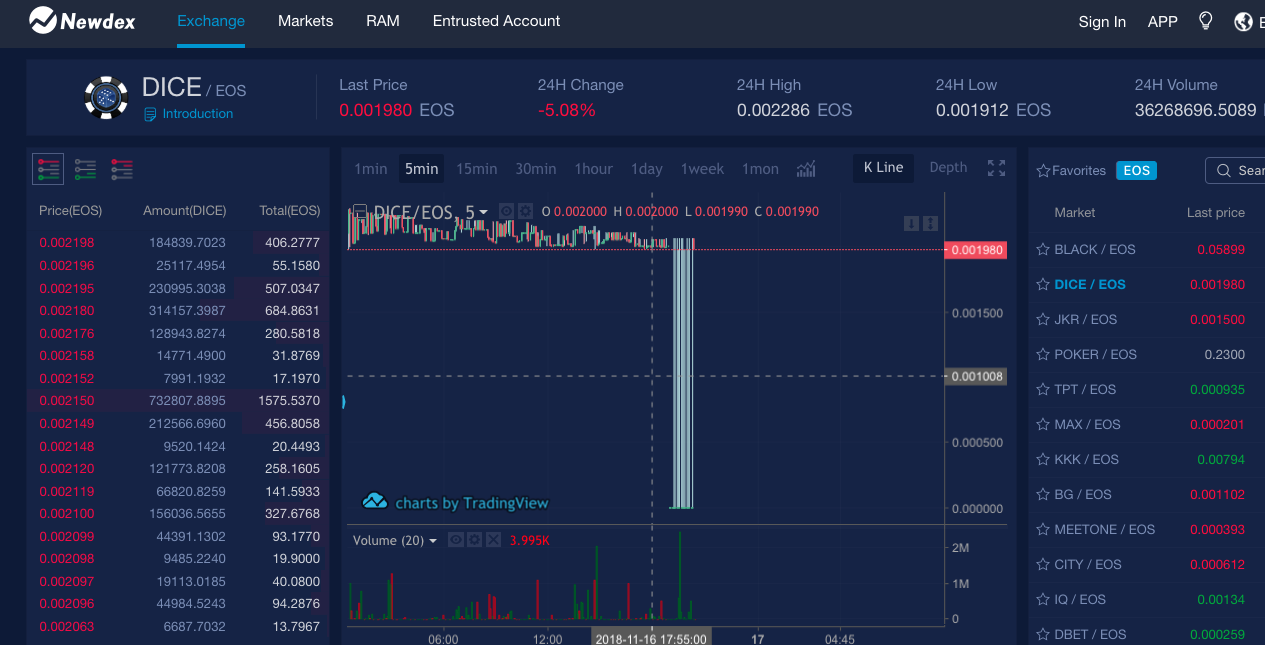Switch chart to K Line view
Viewport: 1265px width, 645px height.
coord(884,168)
